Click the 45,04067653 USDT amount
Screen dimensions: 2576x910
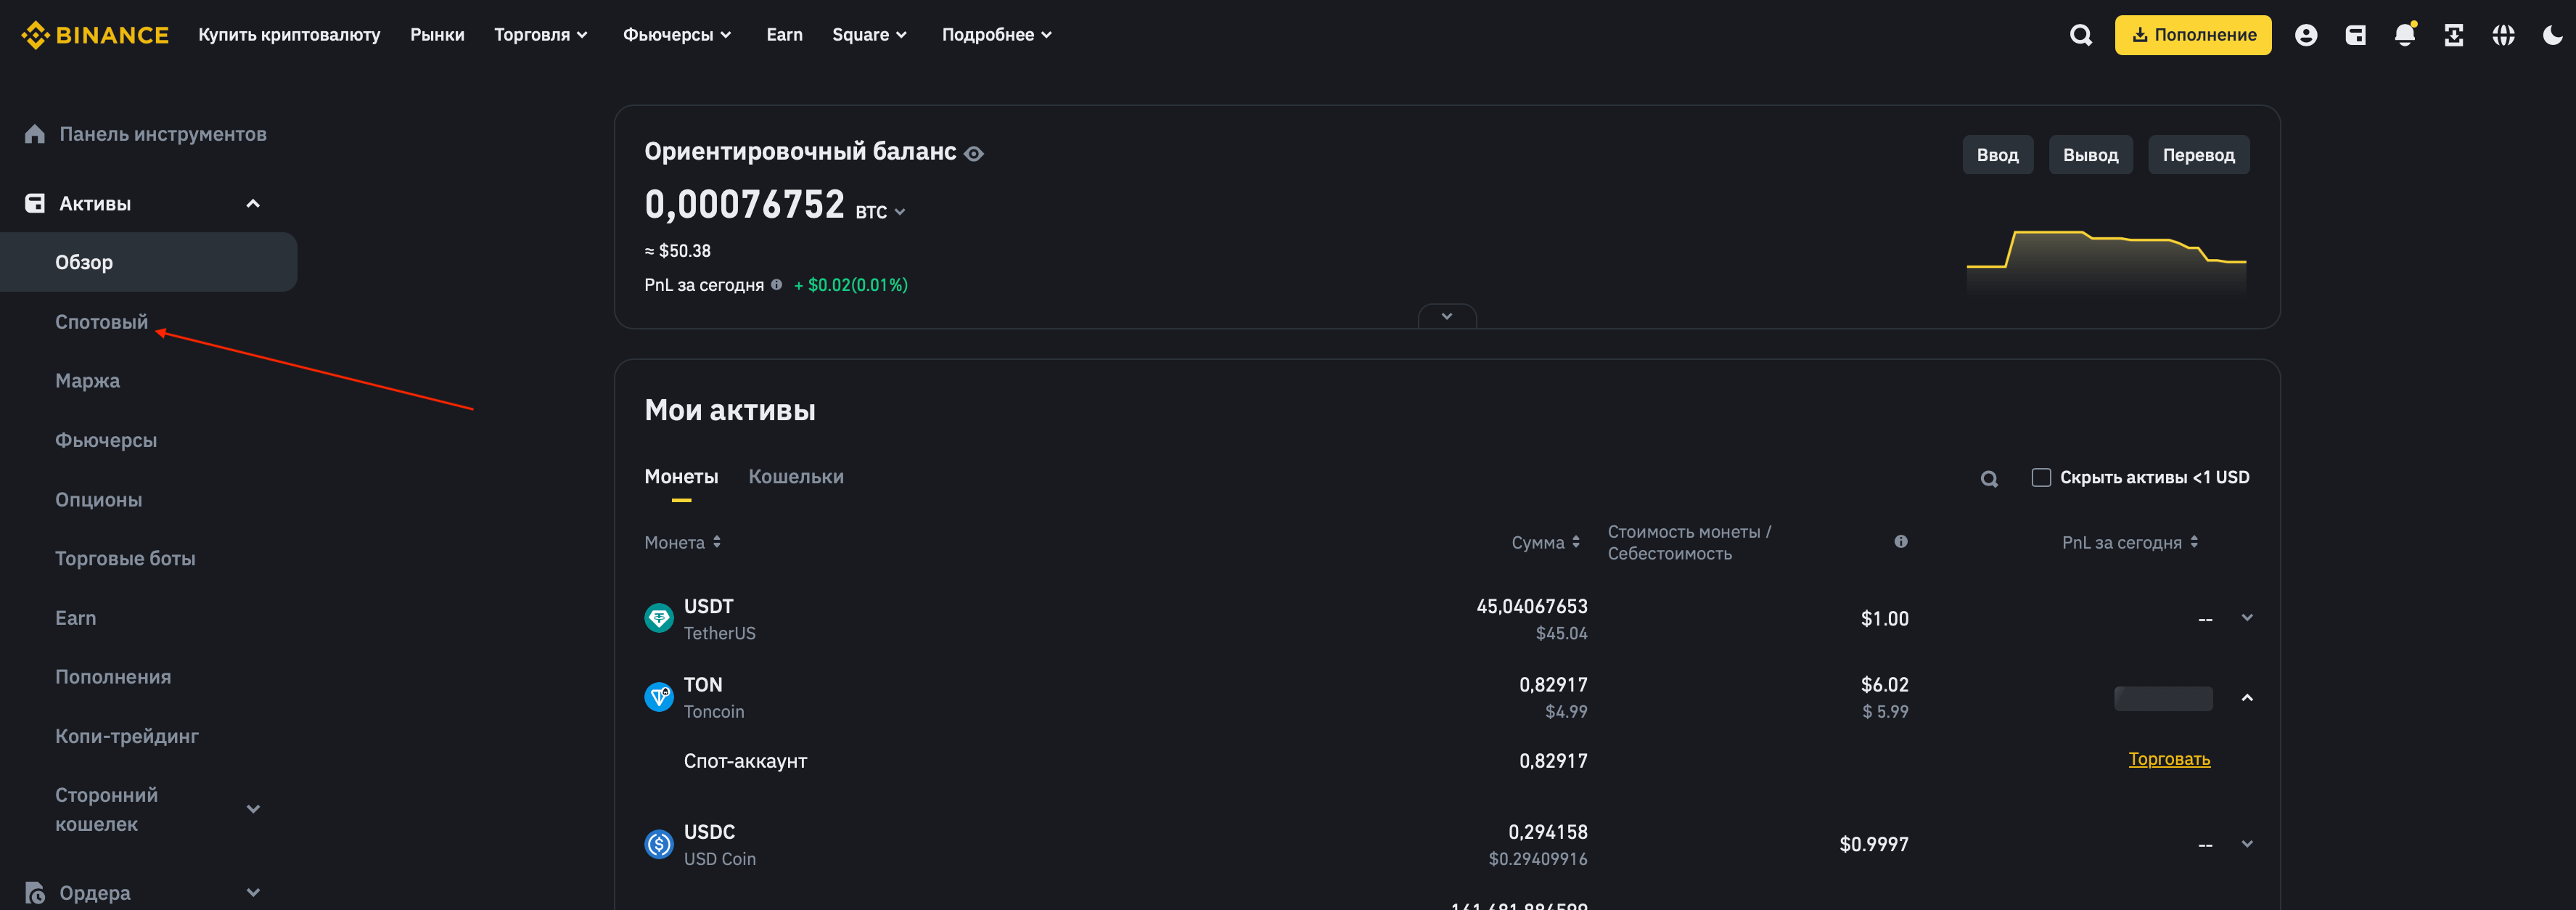click(1531, 606)
